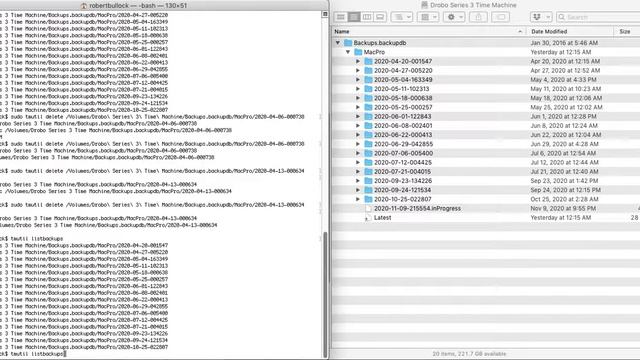The image size is (640, 360).
Task: Select the Backups.backupdb folder icon
Action: pos(348,42)
